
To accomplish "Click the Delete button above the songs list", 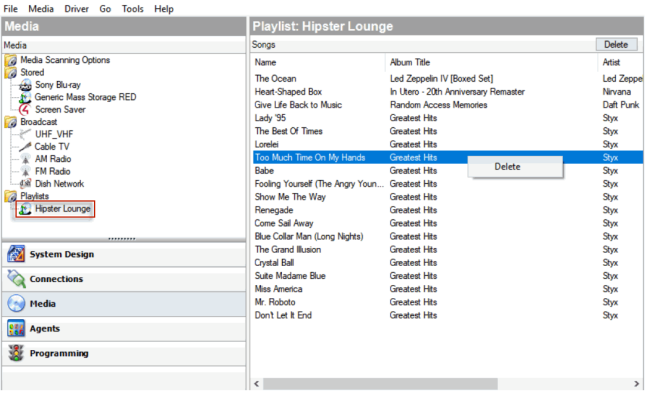I will pos(616,44).
